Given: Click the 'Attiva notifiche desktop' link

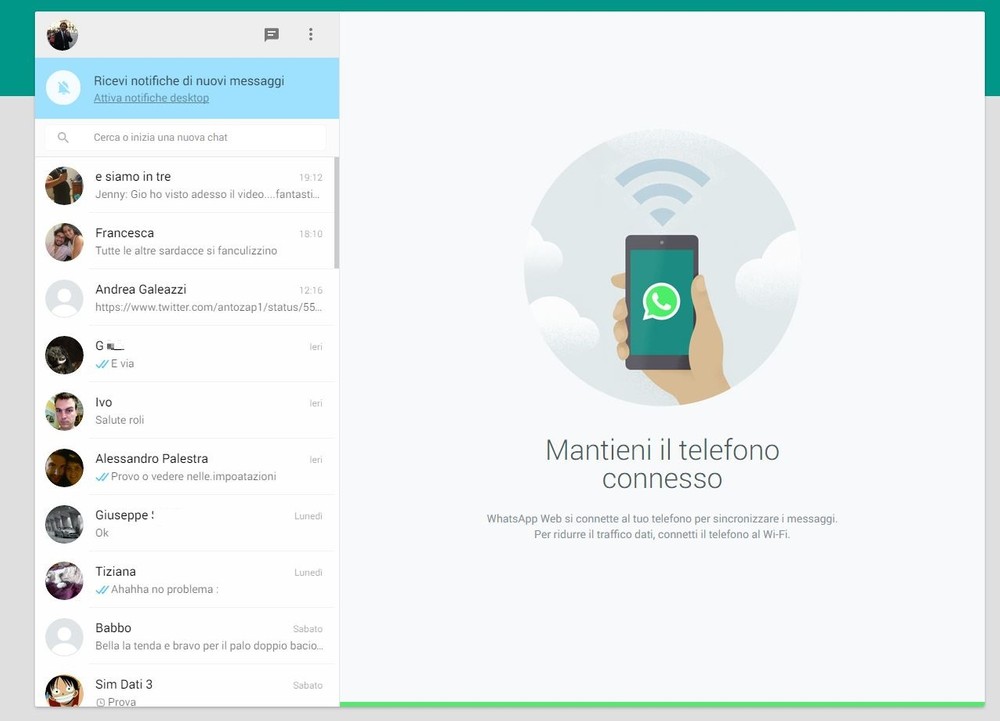Looking at the screenshot, I should (x=151, y=98).
